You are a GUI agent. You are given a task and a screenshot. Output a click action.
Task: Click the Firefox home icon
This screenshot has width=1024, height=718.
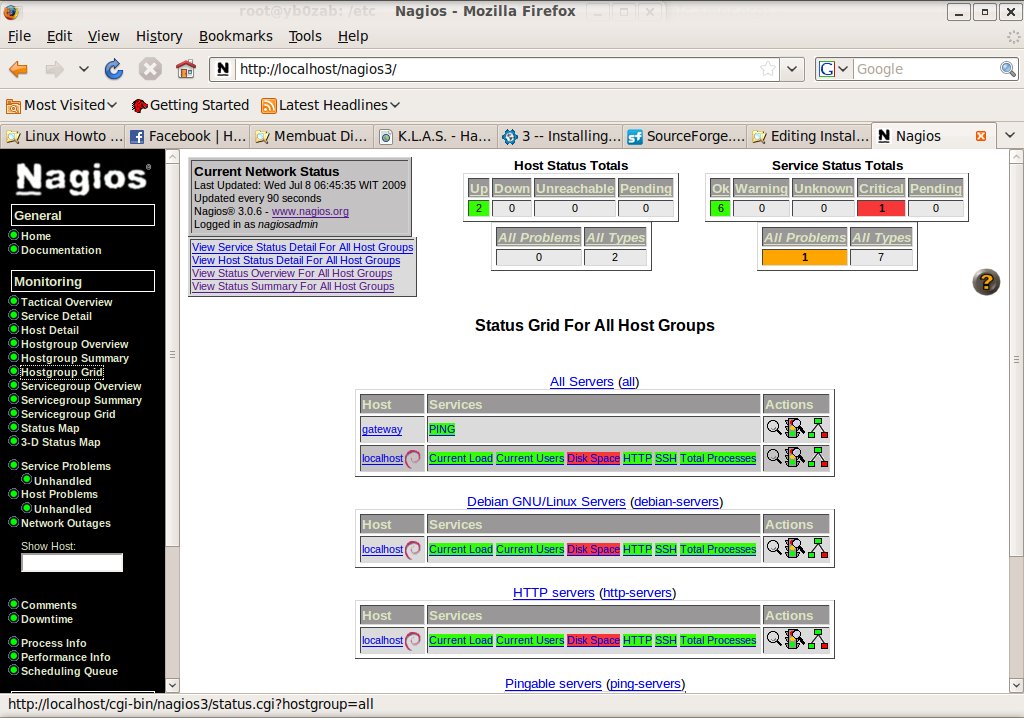[x=185, y=69]
